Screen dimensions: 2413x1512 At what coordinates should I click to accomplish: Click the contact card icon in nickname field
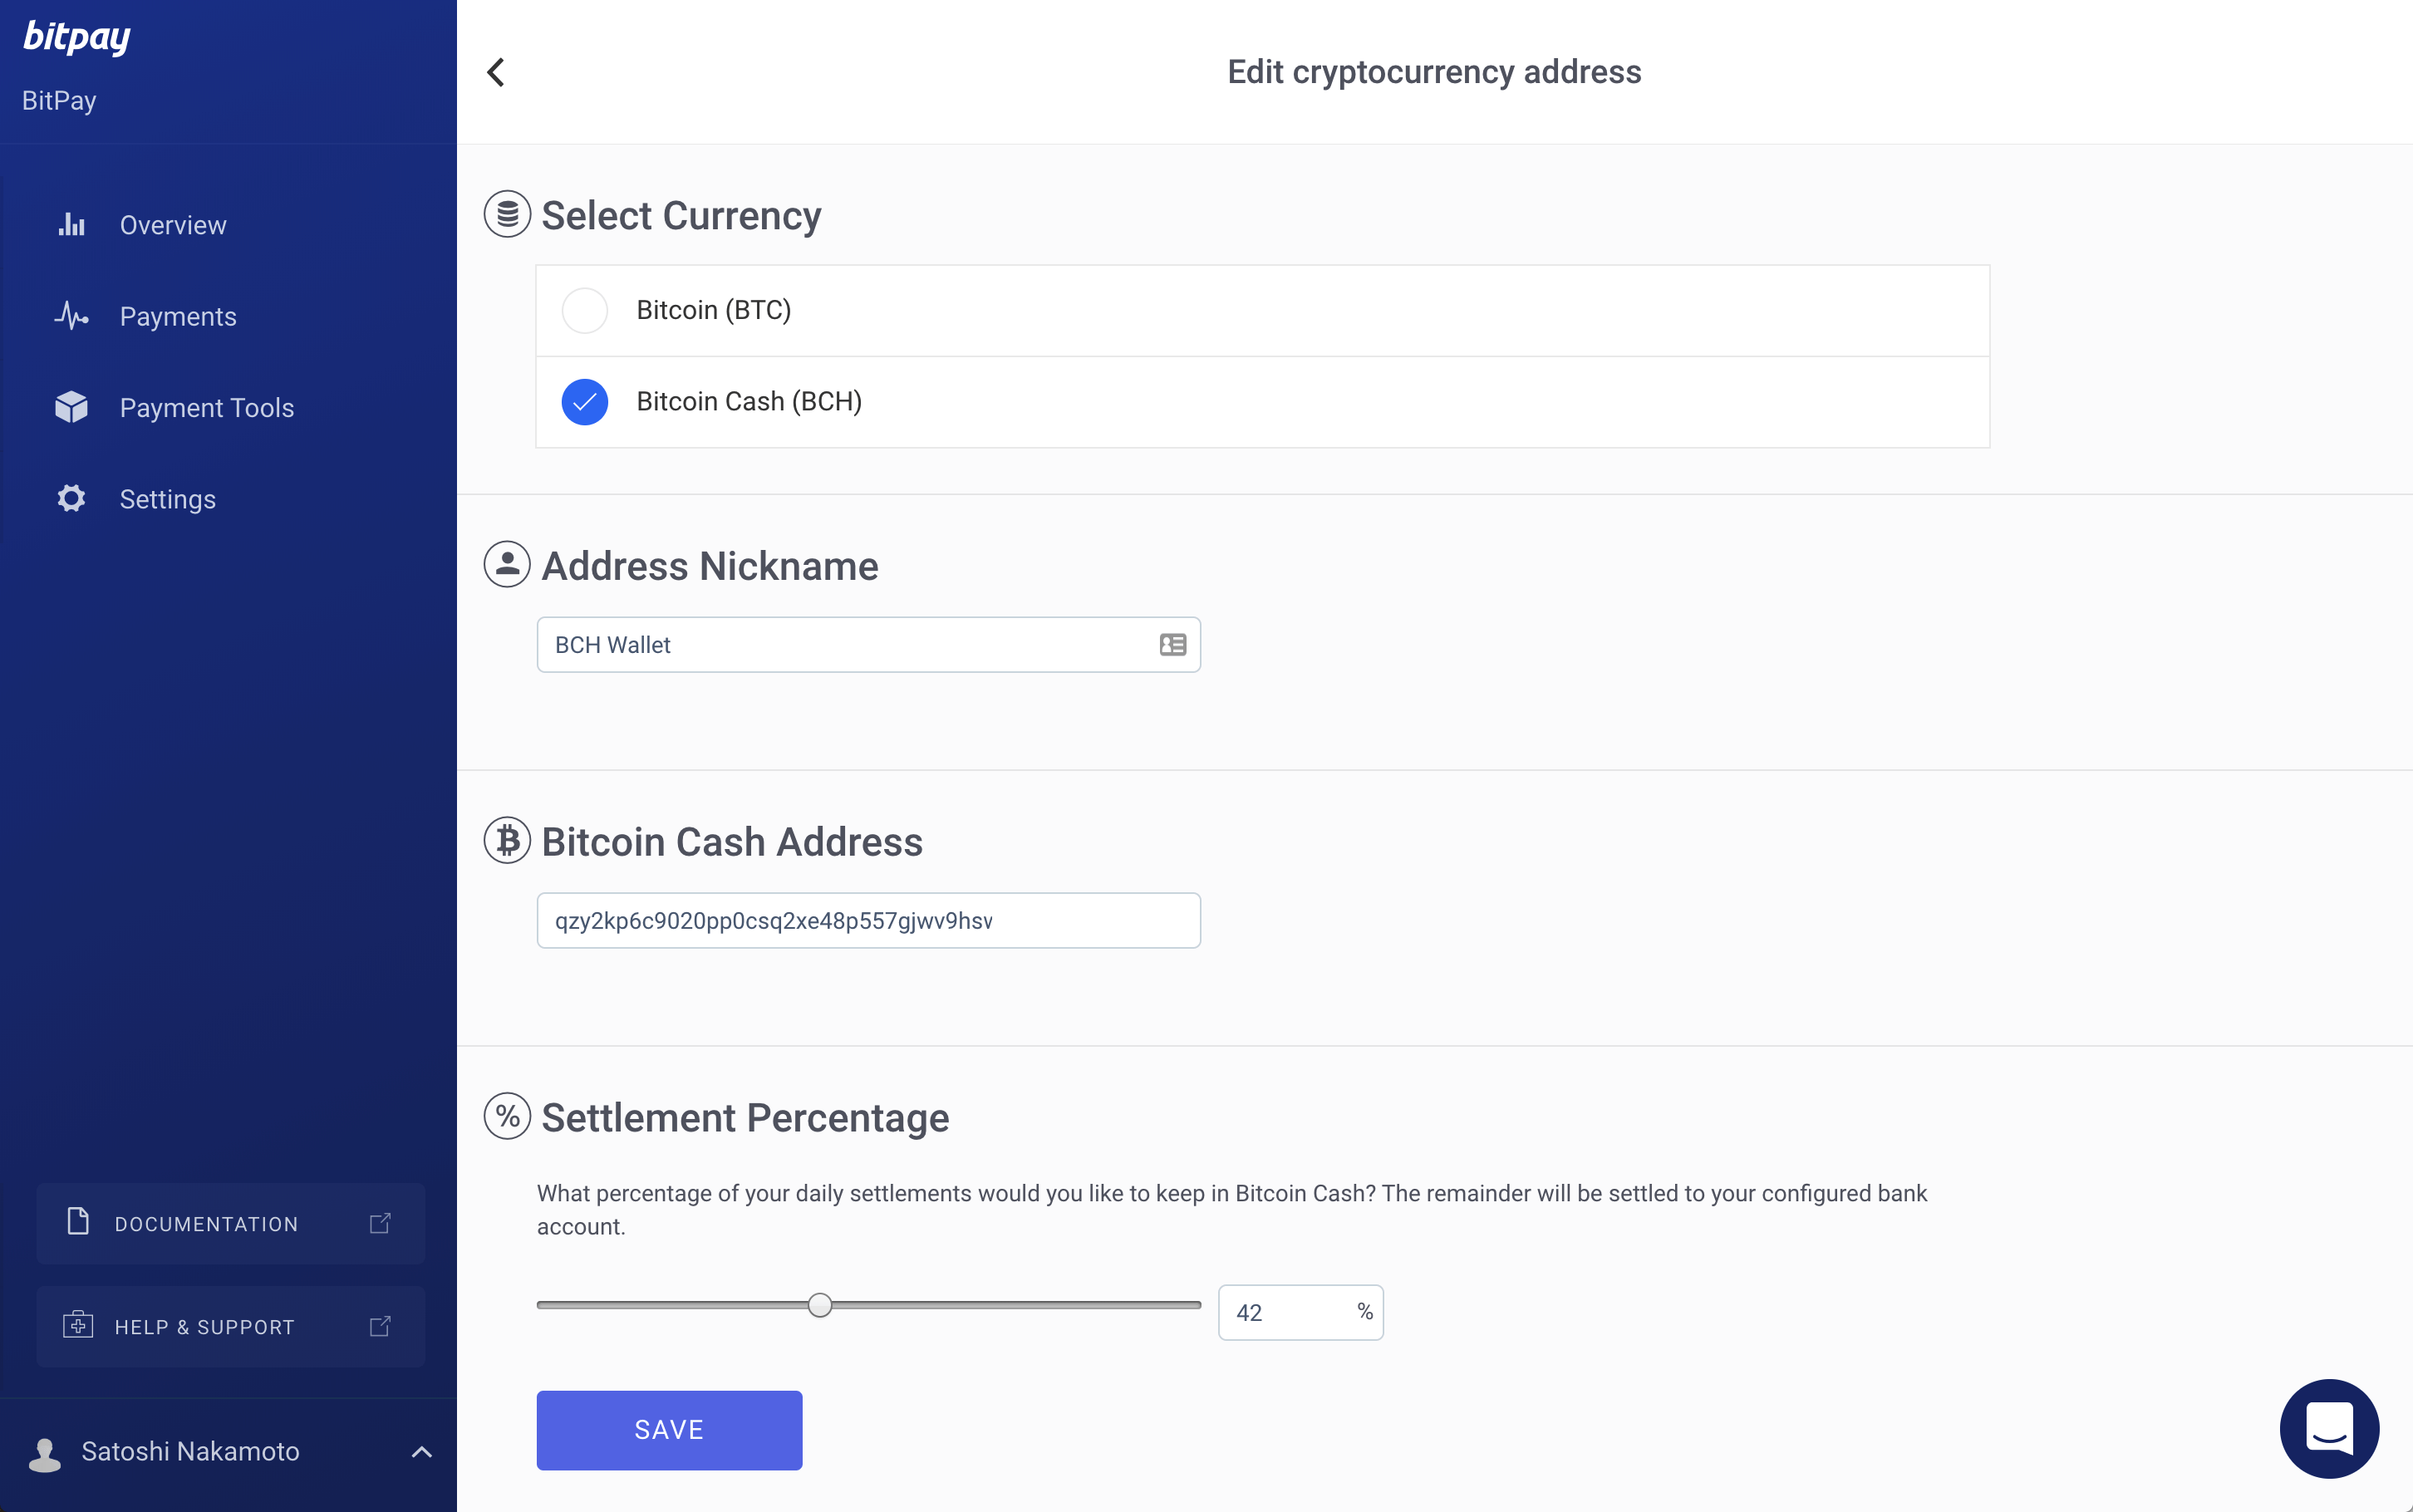[1172, 645]
